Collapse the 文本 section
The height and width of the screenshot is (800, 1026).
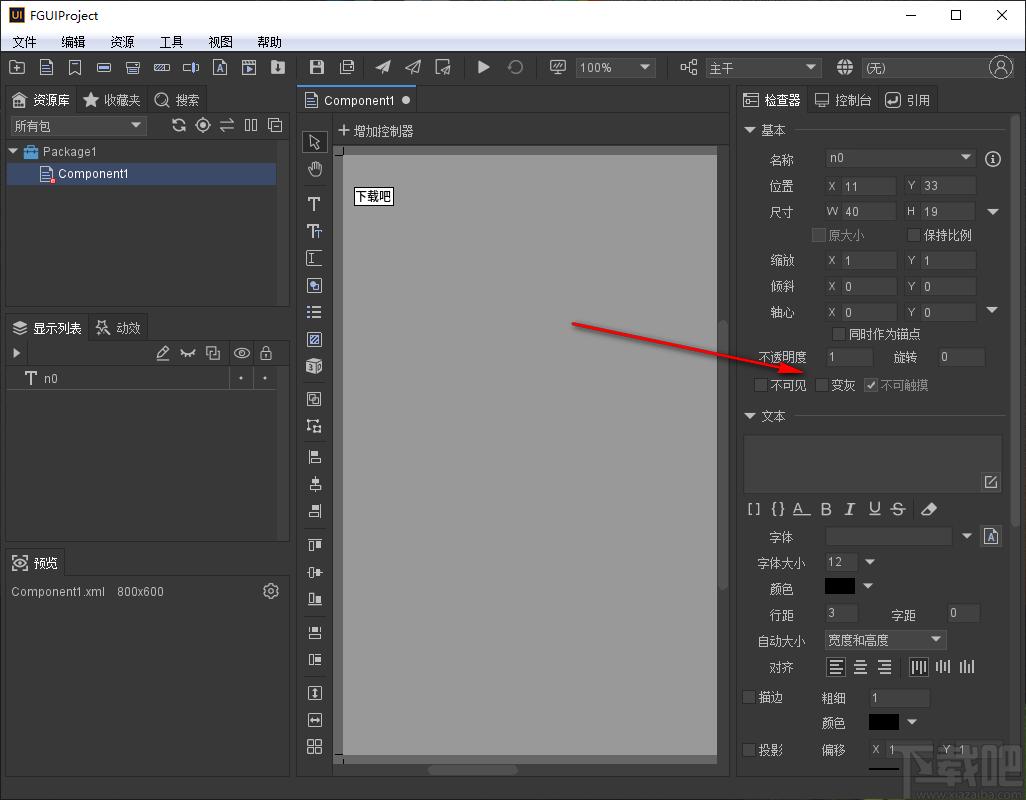coord(750,416)
